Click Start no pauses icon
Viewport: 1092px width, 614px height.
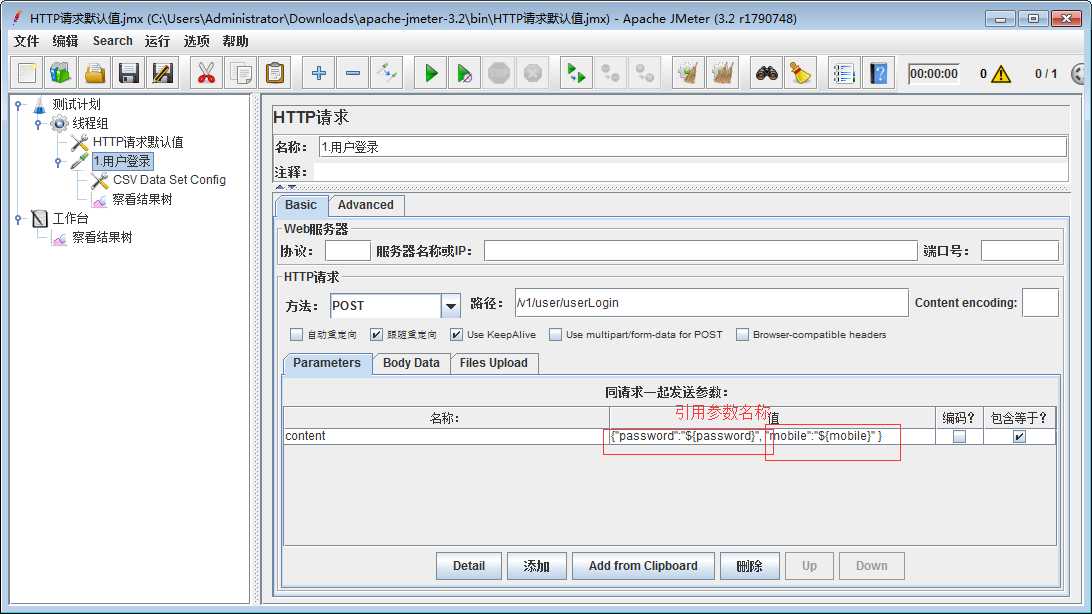point(465,73)
